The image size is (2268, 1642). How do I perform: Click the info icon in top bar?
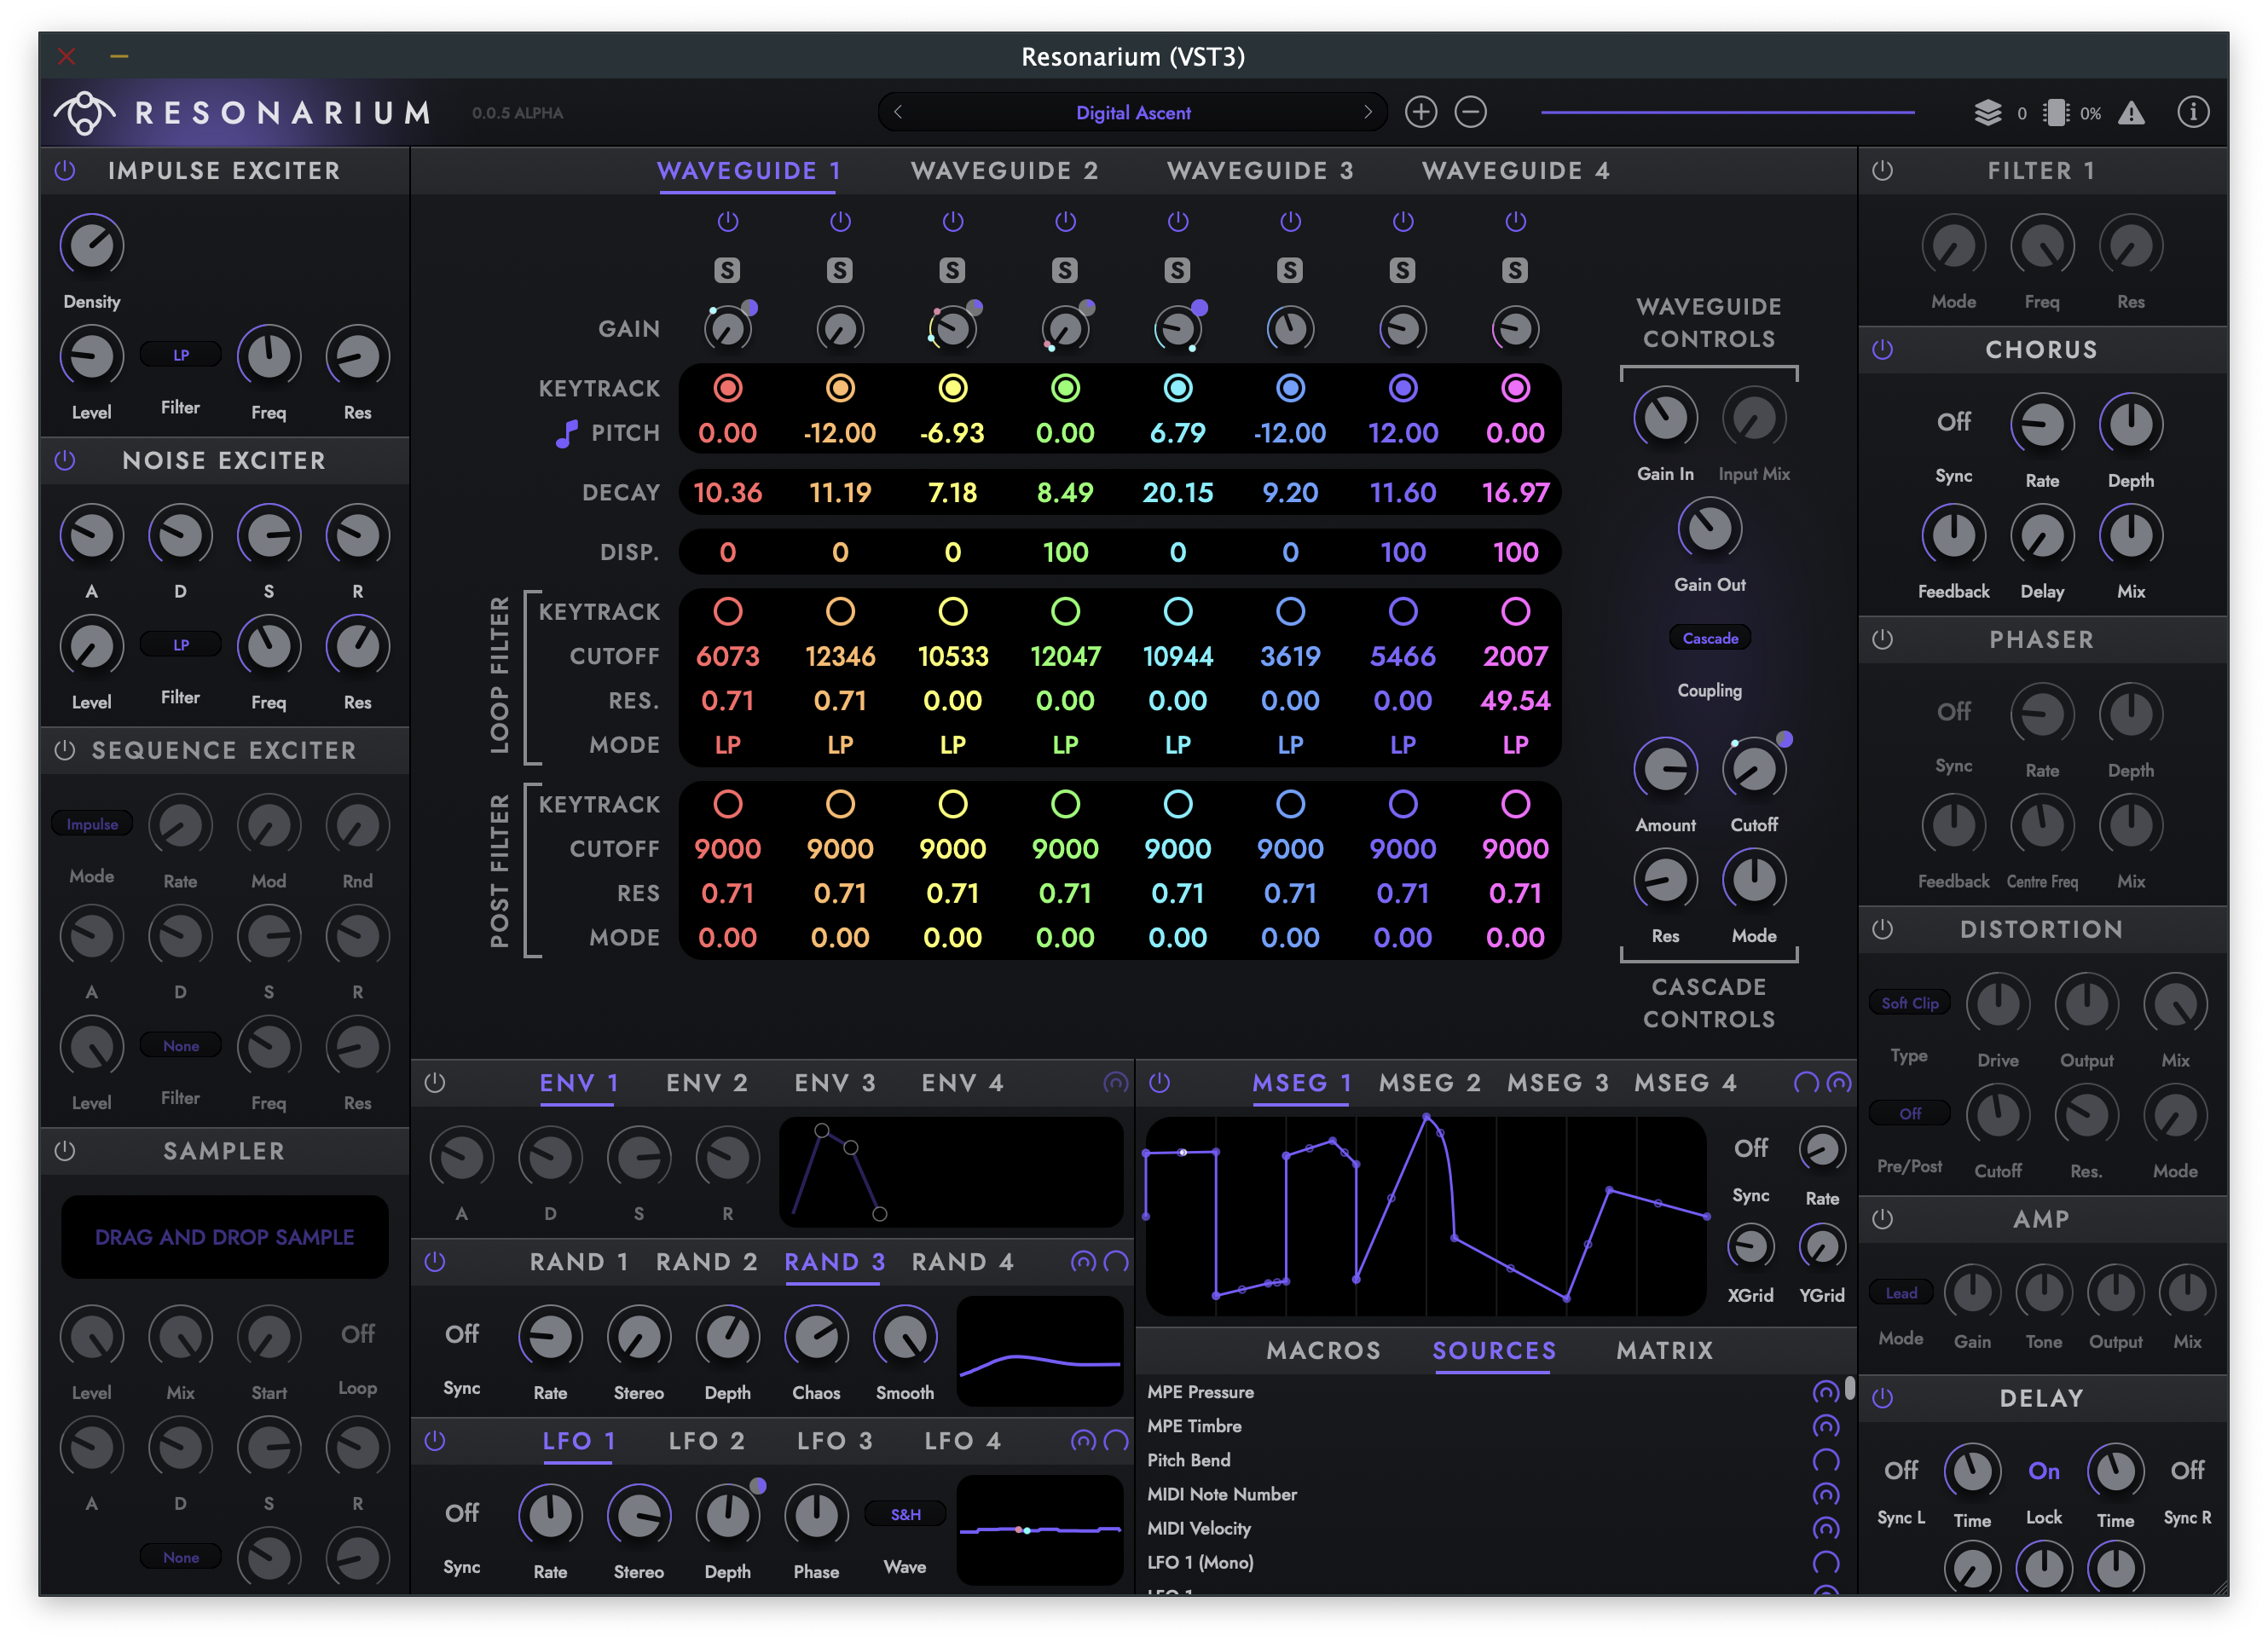pos(2193,112)
